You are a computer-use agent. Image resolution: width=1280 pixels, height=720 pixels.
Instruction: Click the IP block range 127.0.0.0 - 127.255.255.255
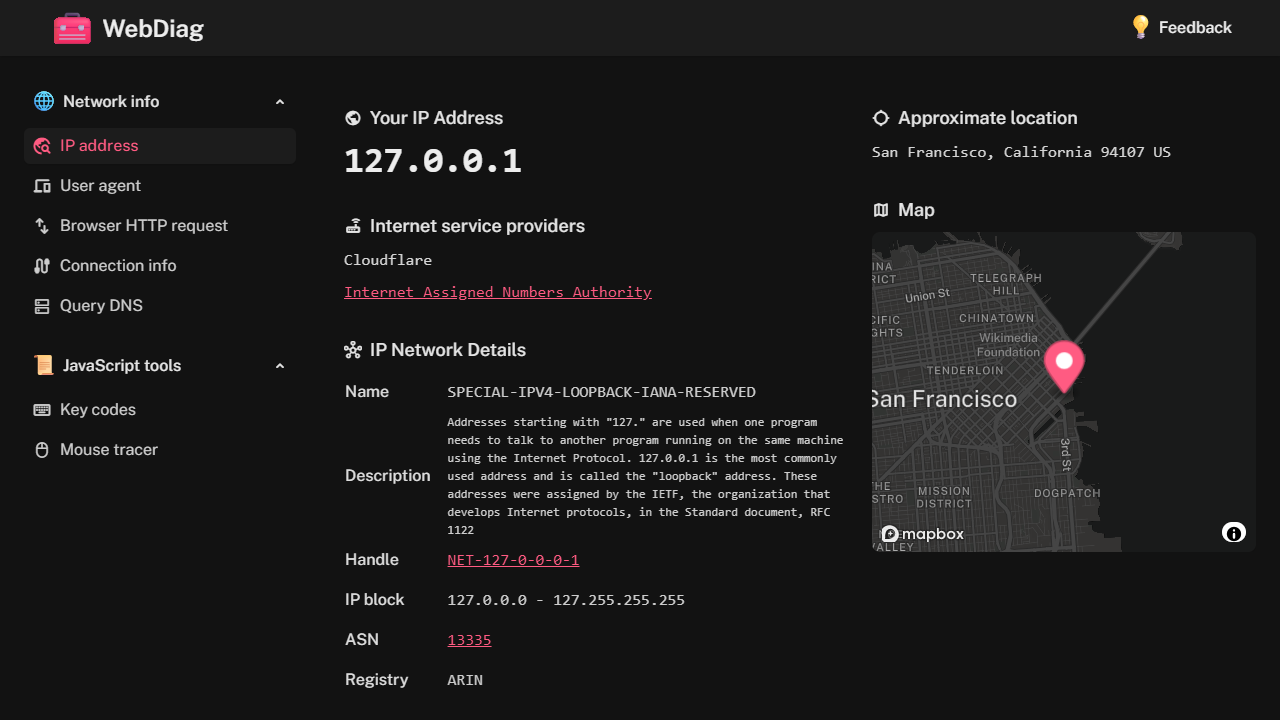(x=566, y=600)
